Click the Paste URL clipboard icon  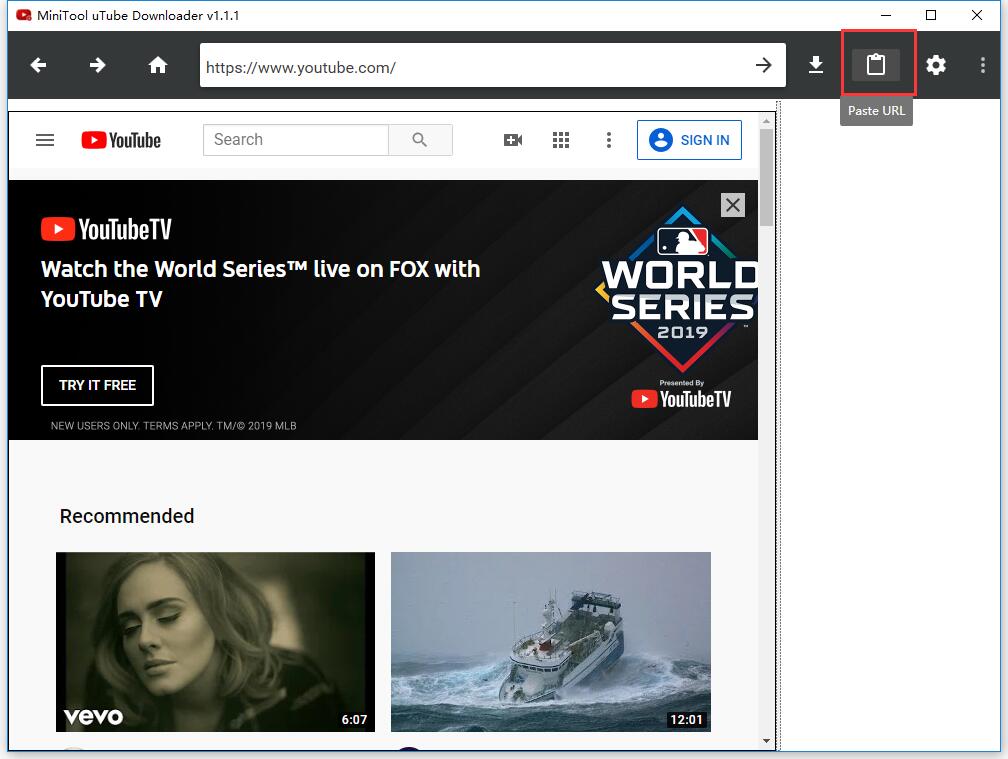[876, 65]
